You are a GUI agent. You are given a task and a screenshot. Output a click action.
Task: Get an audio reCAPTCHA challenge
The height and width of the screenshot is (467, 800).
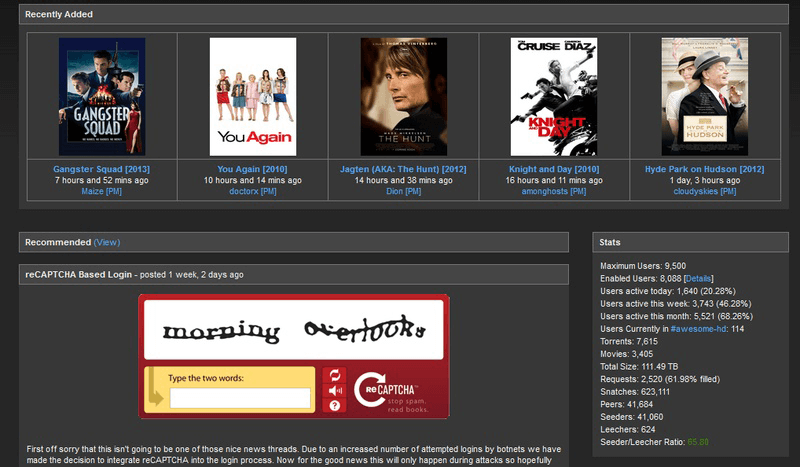335,391
